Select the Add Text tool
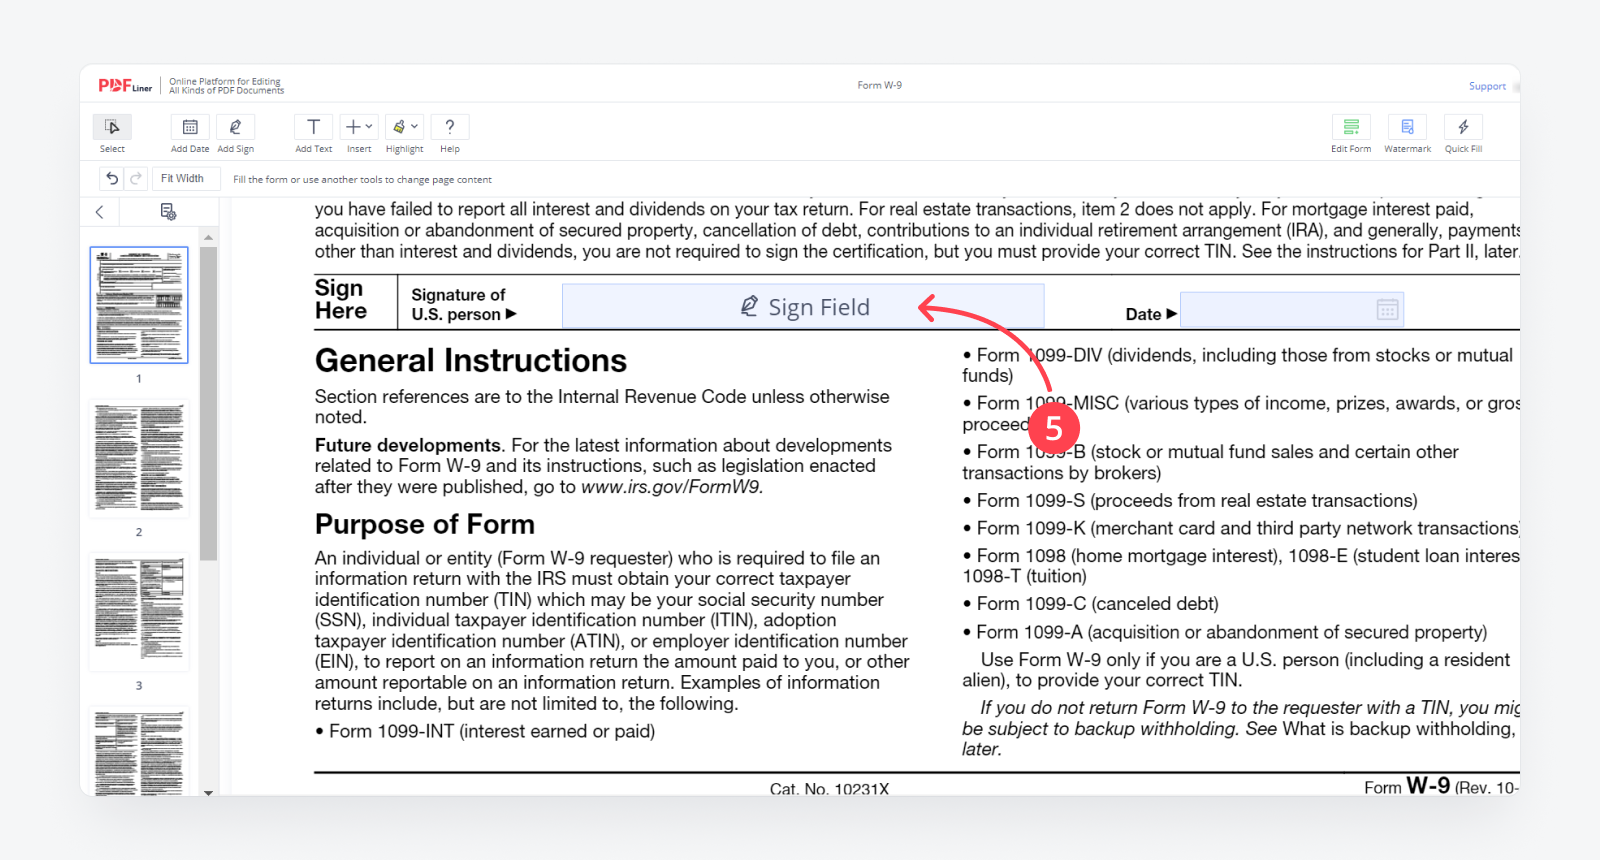1600x860 pixels. (314, 127)
